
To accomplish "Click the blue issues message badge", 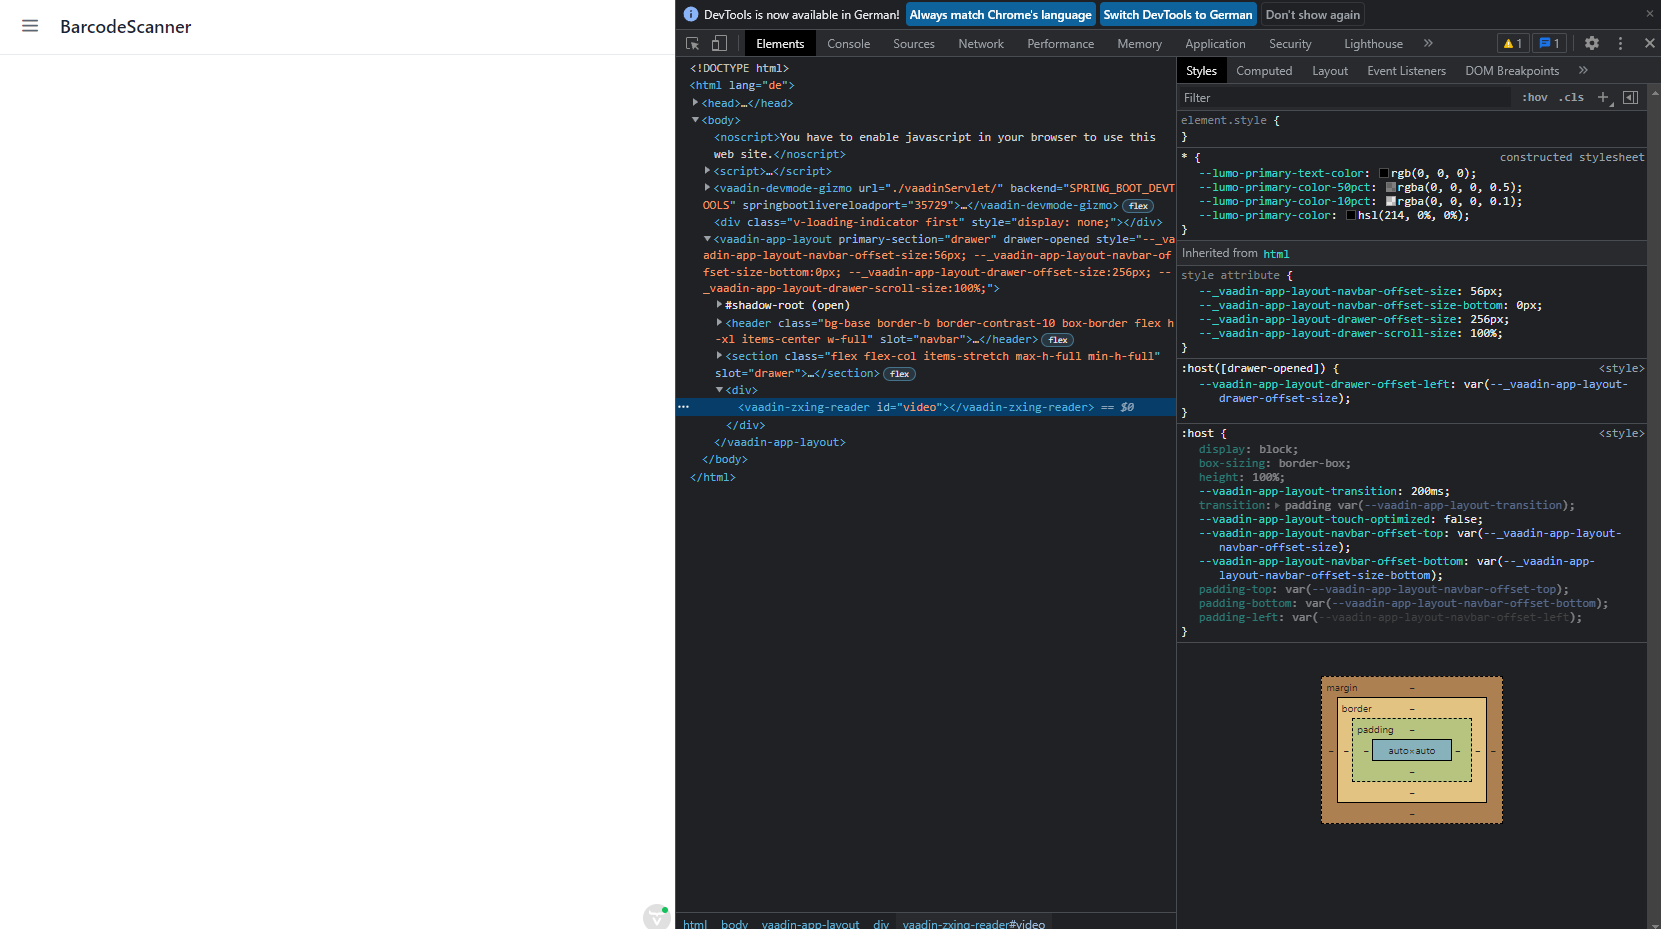I will pyautogui.click(x=1549, y=43).
